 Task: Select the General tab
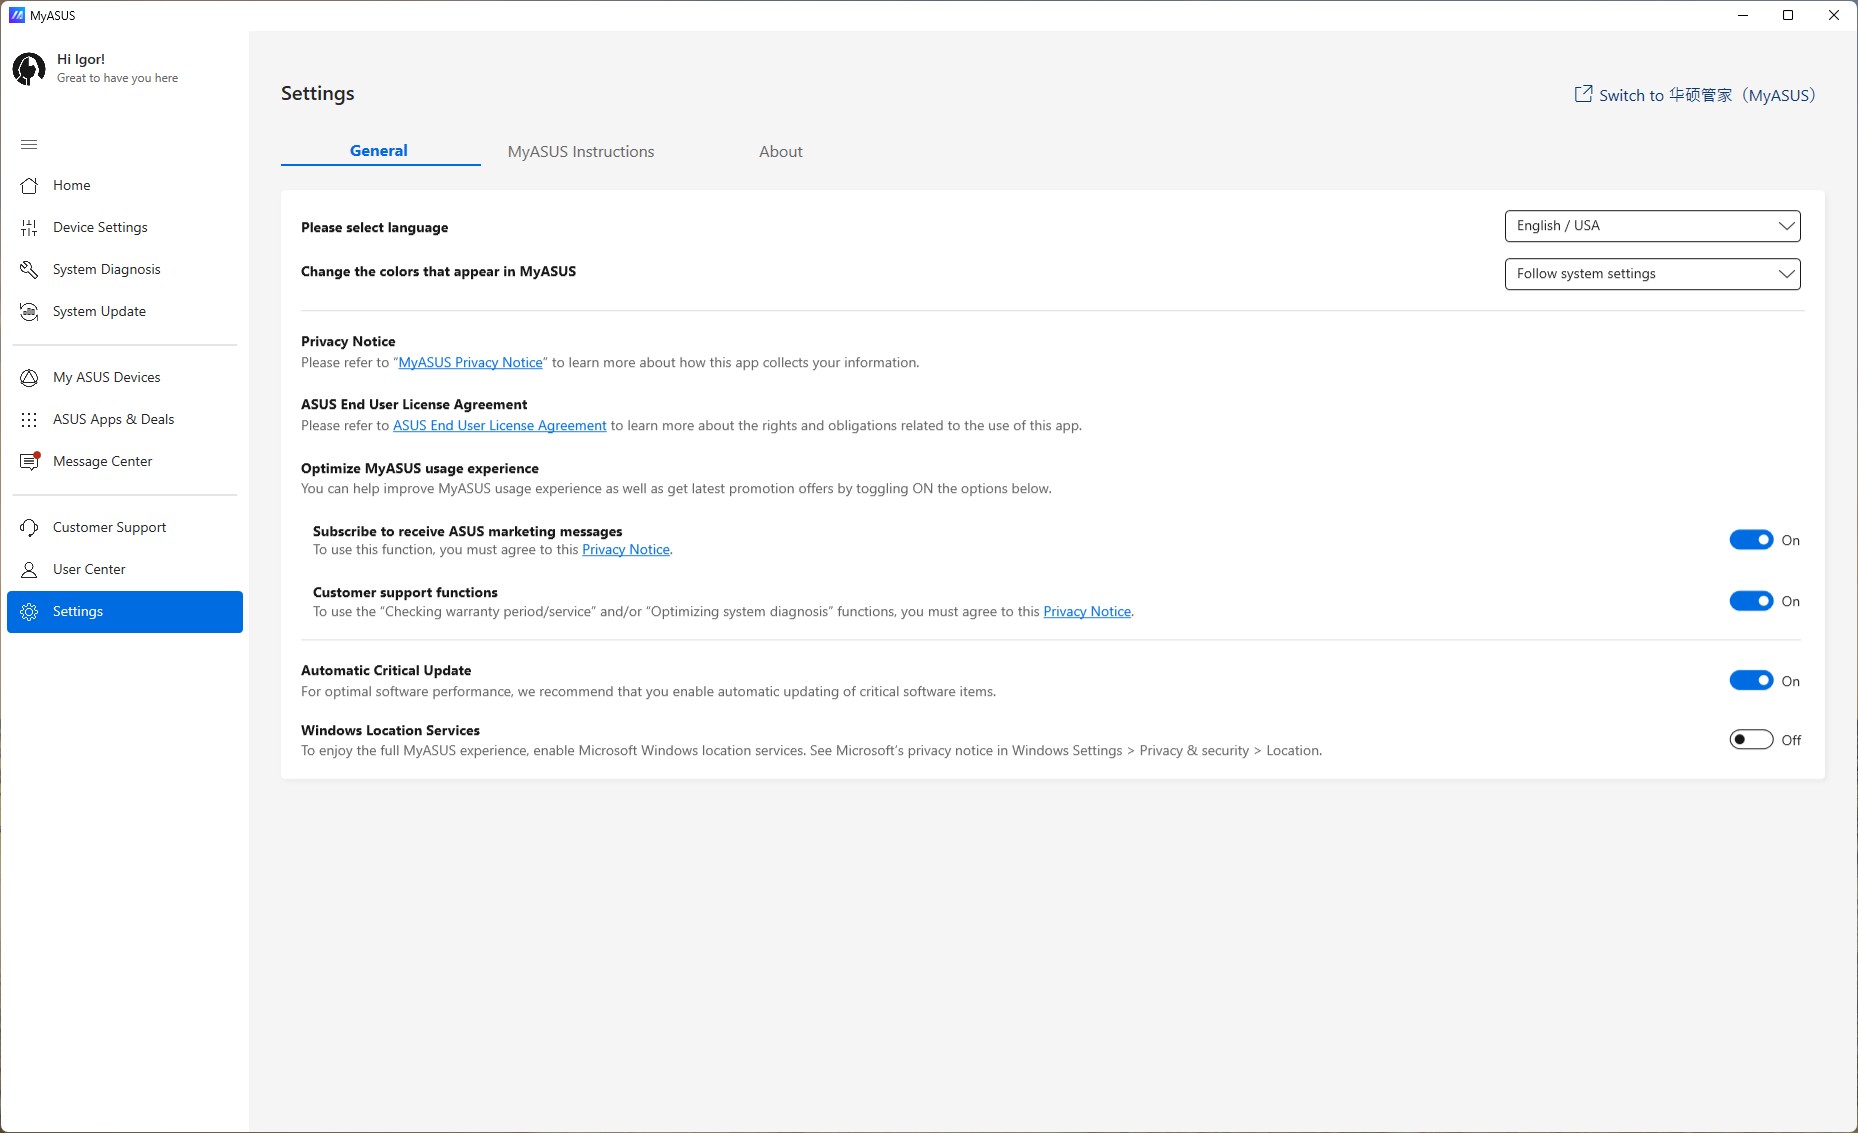tap(379, 151)
